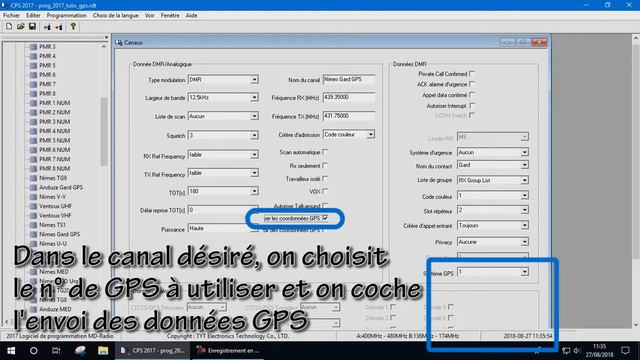Image resolution: width=640 pixels, height=360 pixels.
Task: Open Choix de la langue menu
Action: (116, 16)
